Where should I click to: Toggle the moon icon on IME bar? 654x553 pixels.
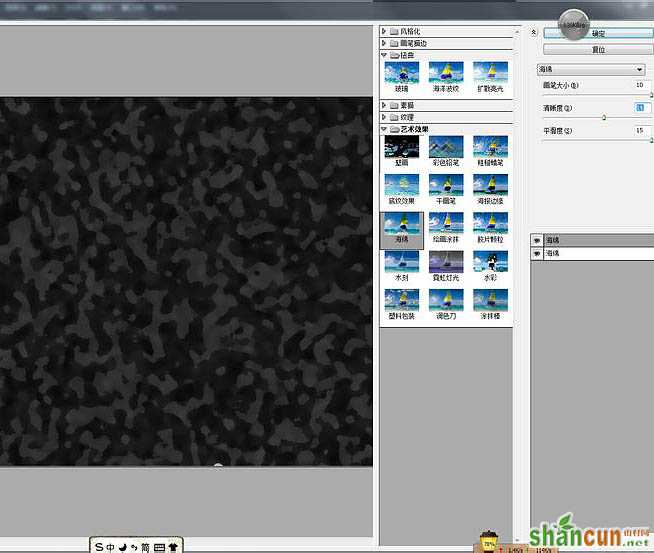122,547
